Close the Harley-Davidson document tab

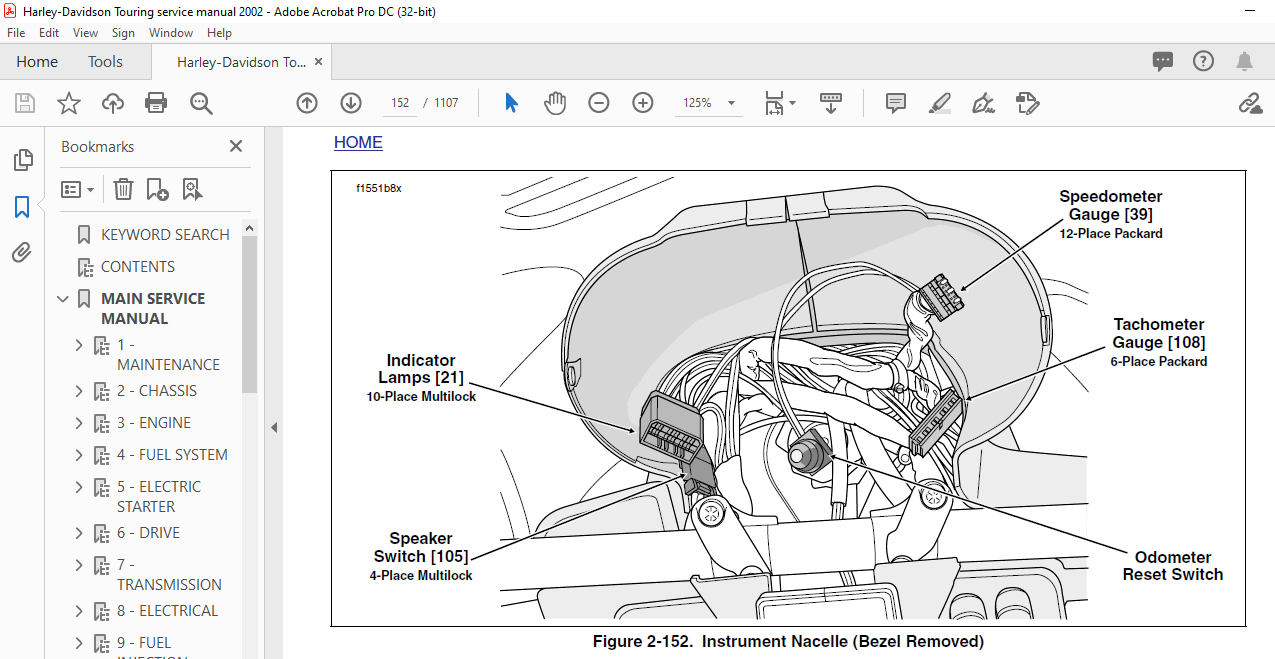(x=319, y=62)
